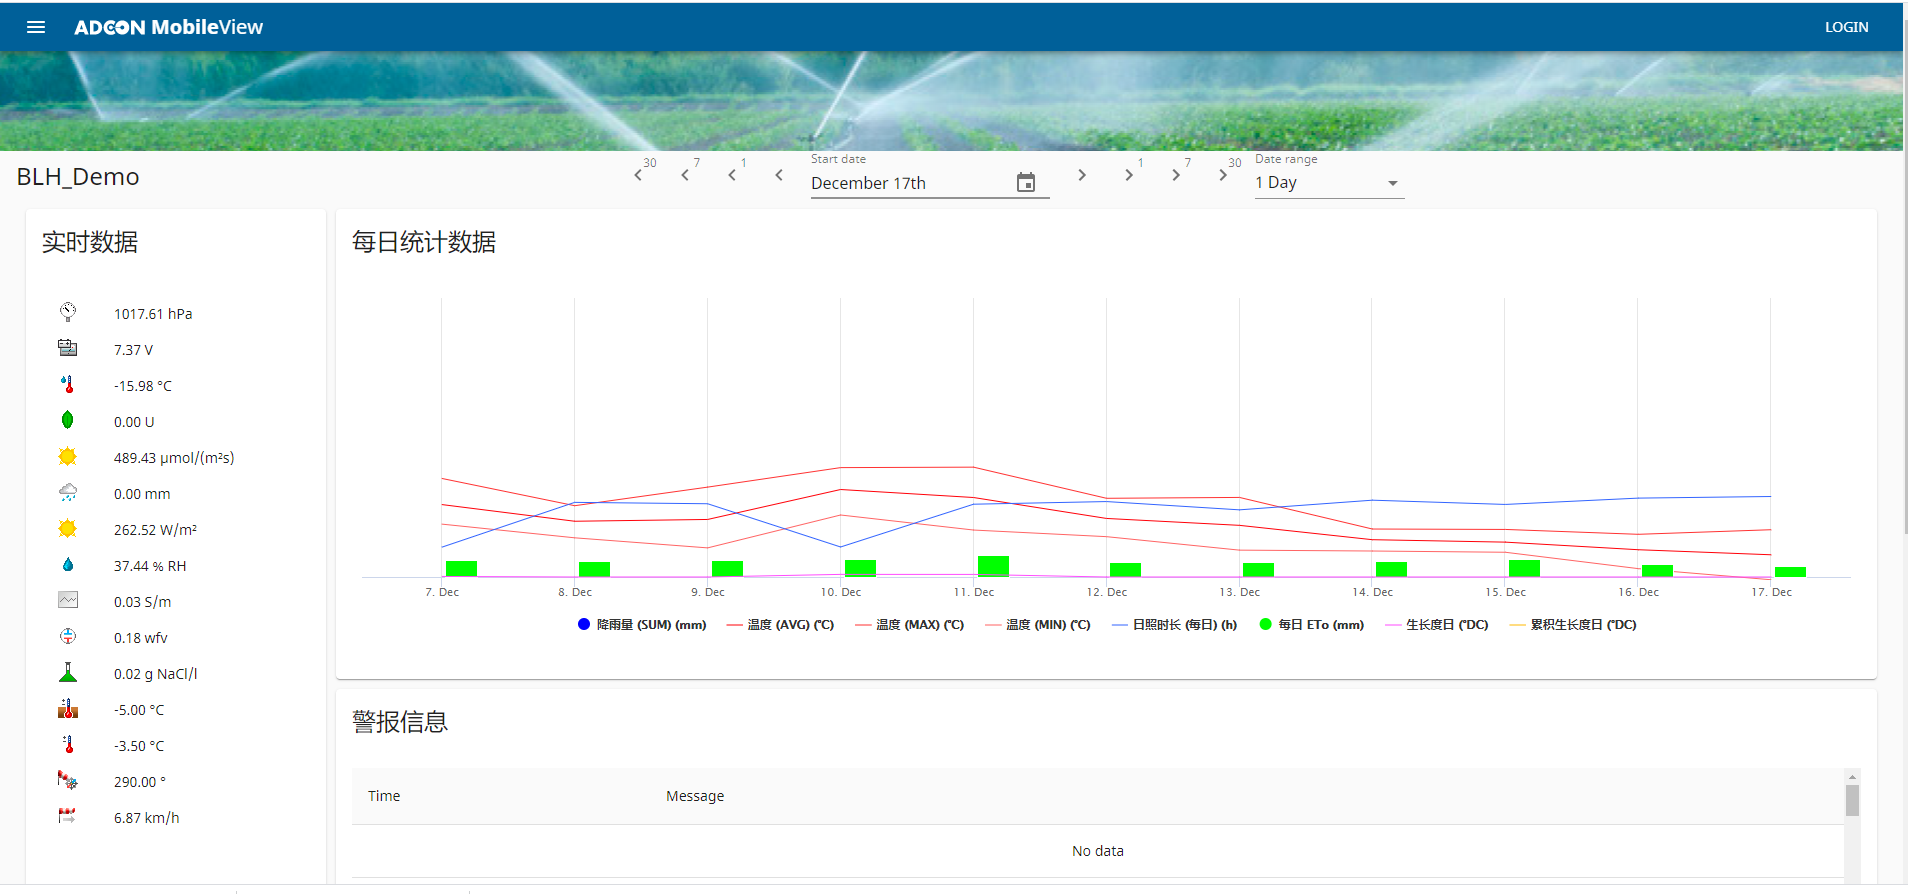
Task: Click green leaf icon next to 0.00 U
Action: tap(68, 420)
